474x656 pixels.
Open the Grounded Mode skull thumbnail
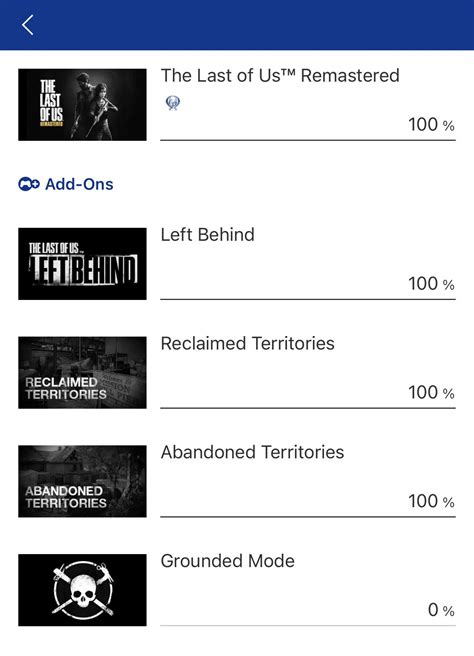82,590
